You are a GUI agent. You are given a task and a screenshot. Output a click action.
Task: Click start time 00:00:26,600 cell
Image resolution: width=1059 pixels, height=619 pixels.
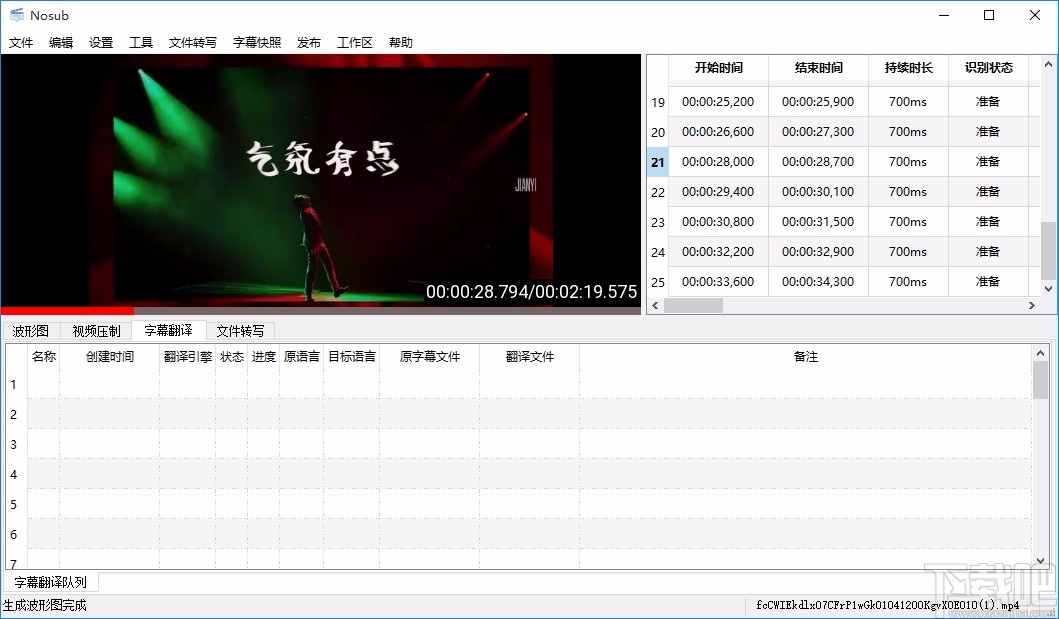(x=718, y=132)
